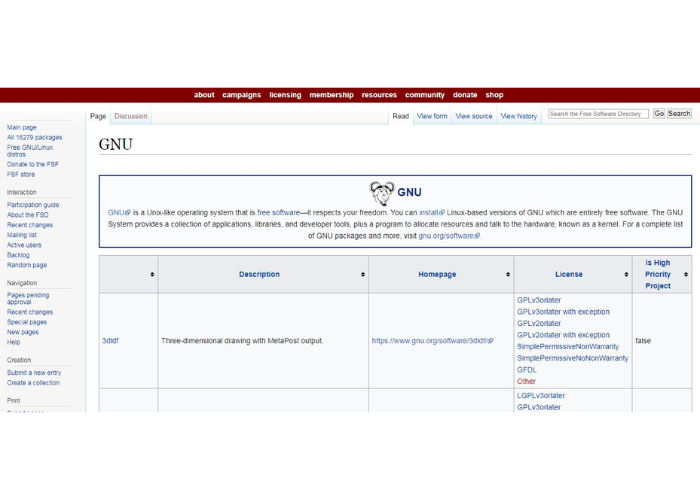This screenshot has width=700, height=500.
Task: Sort table by License column arrows
Action: point(626,275)
